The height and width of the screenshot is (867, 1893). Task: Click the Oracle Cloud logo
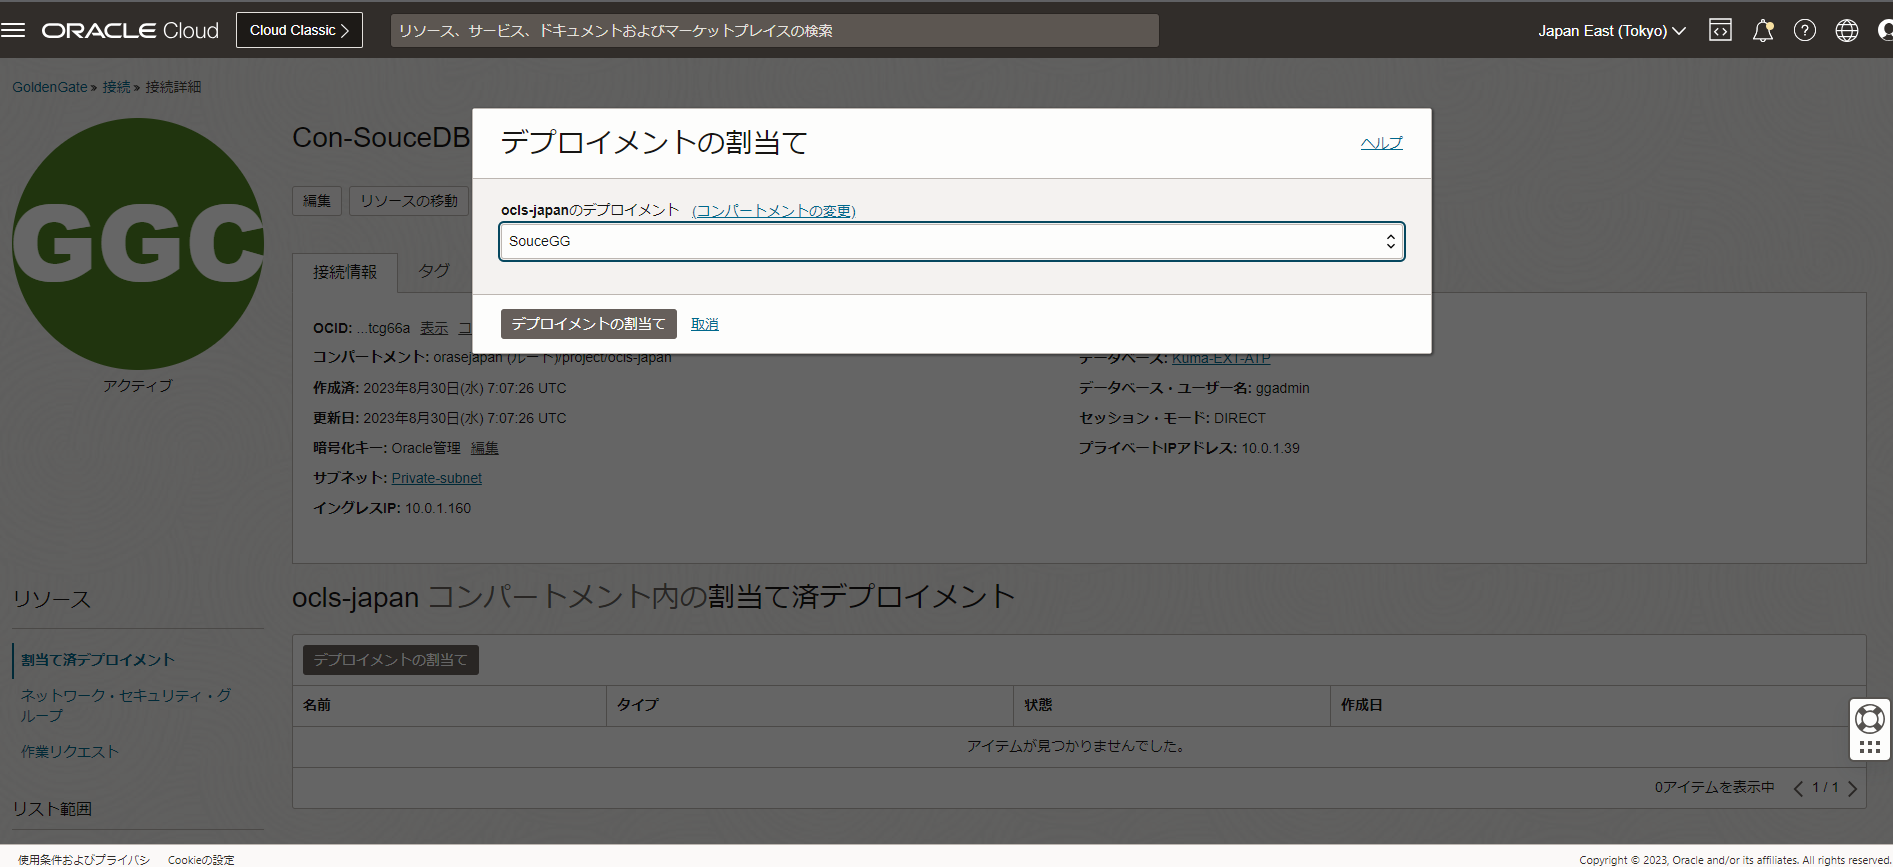pos(130,30)
